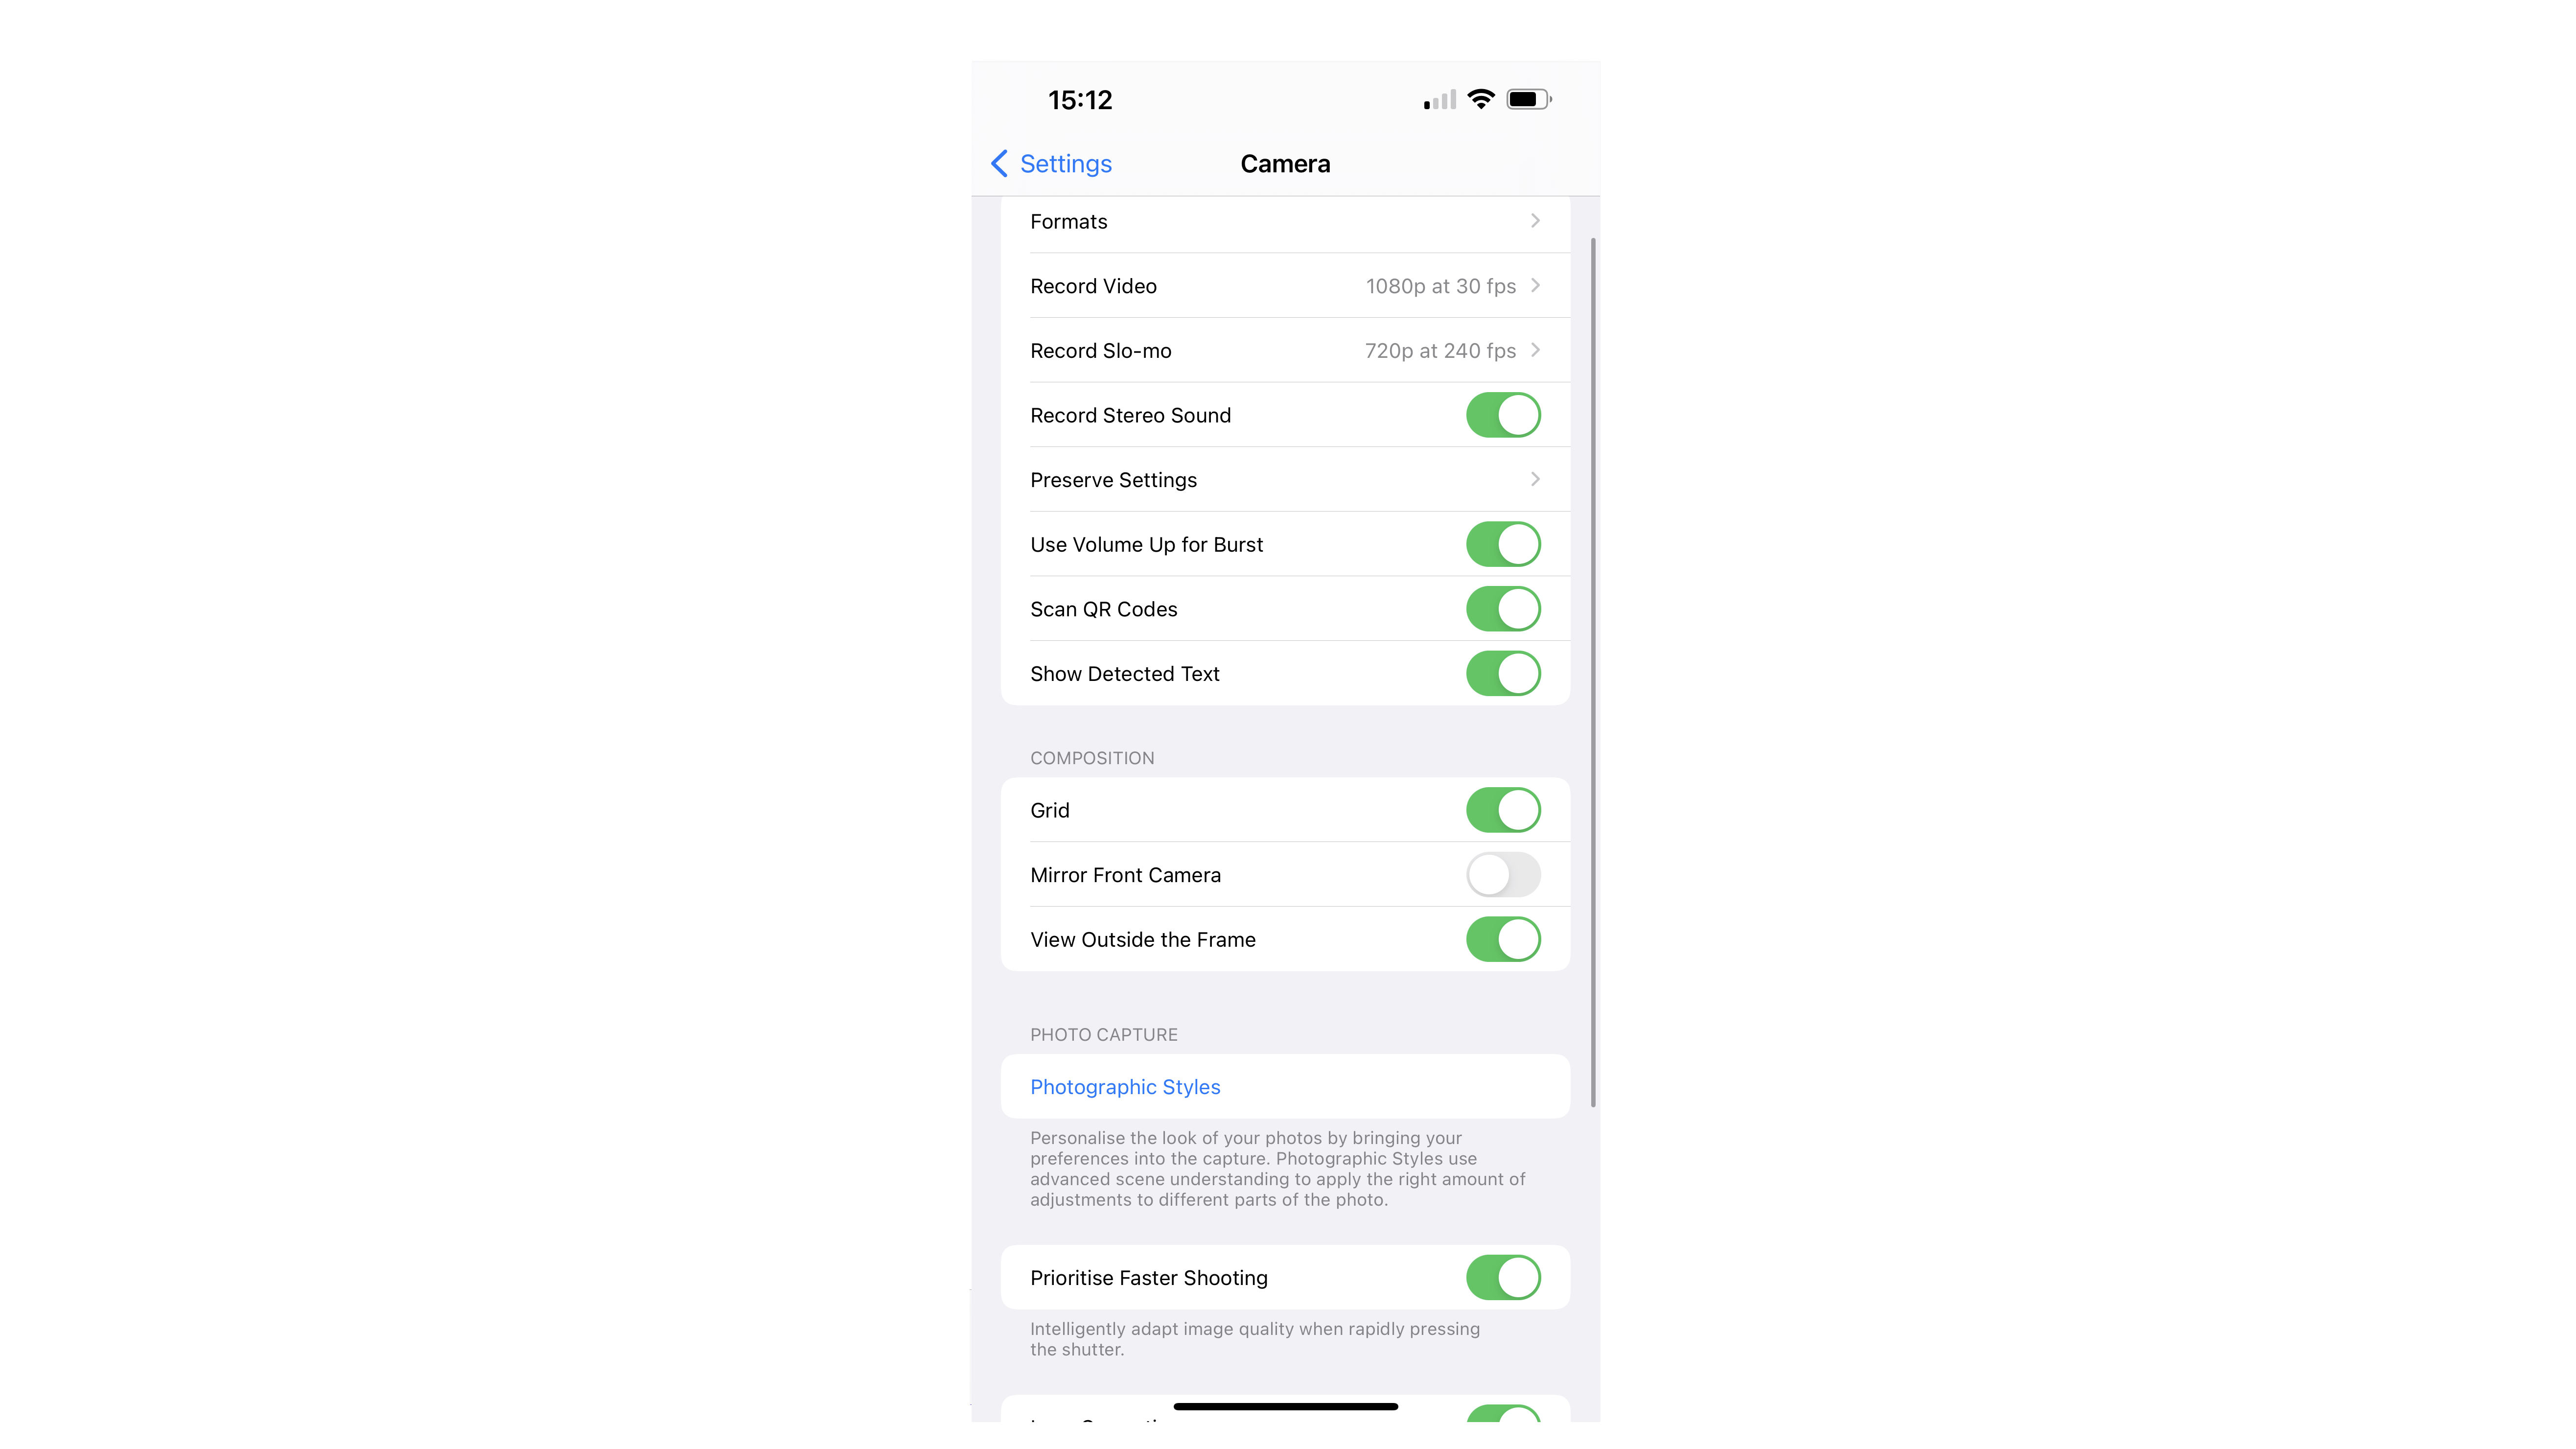2576x1449 pixels.
Task: Tap the Wi-Fi icon in status bar
Action: click(1483, 99)
